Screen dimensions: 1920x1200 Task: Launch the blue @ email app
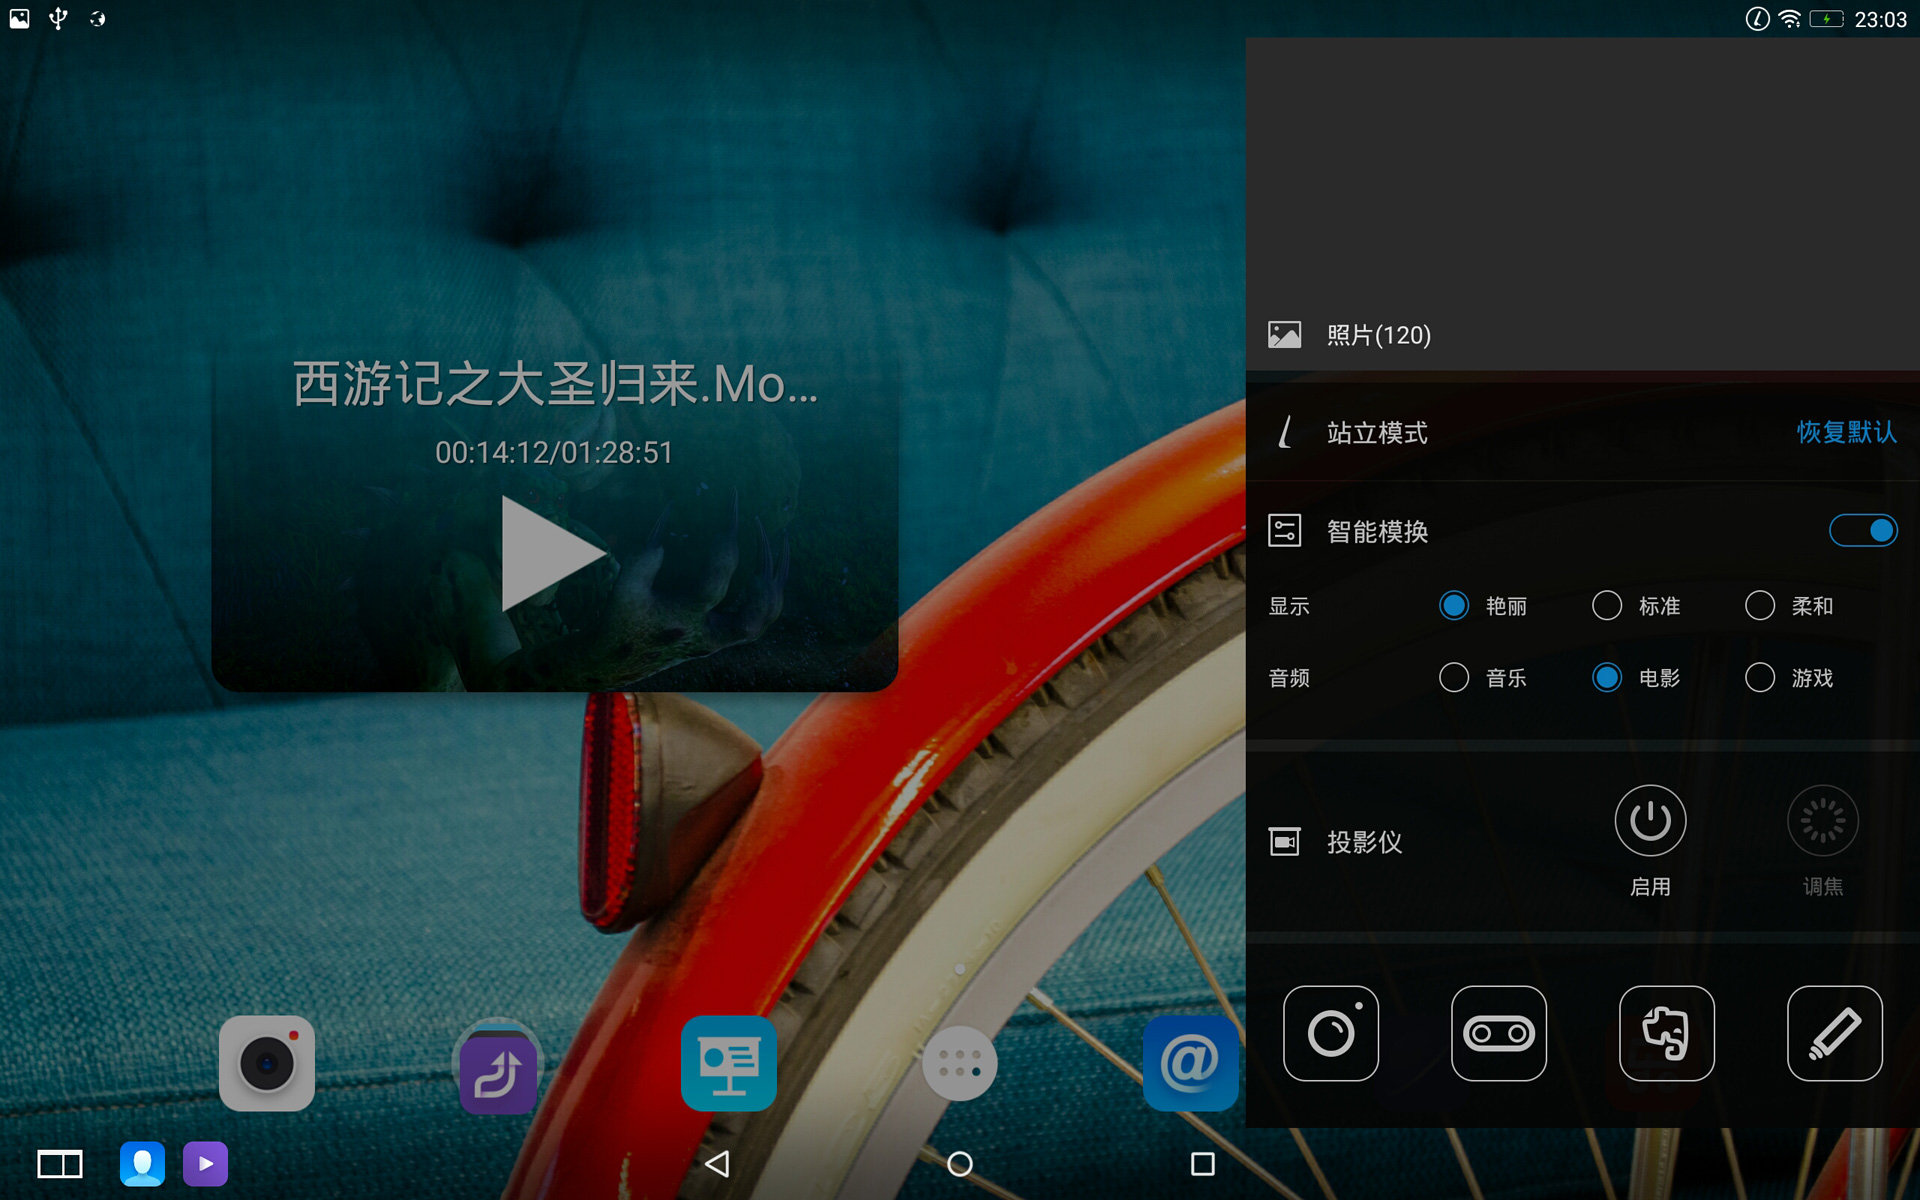[1191, 1063]
